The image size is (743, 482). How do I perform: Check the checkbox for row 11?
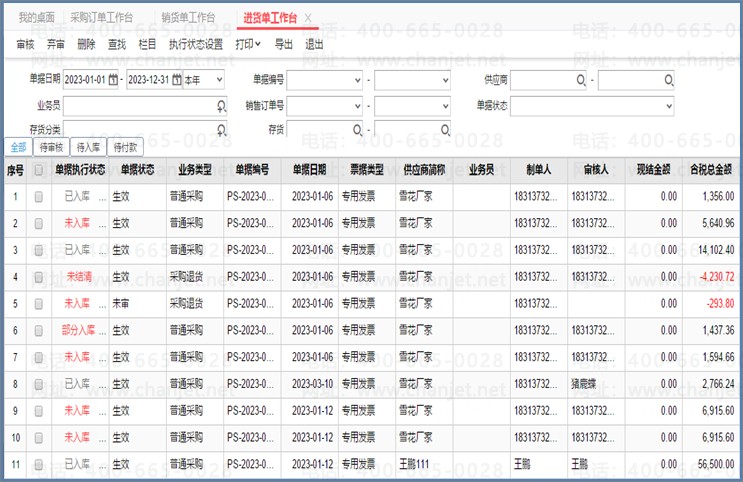pos(38,464)
